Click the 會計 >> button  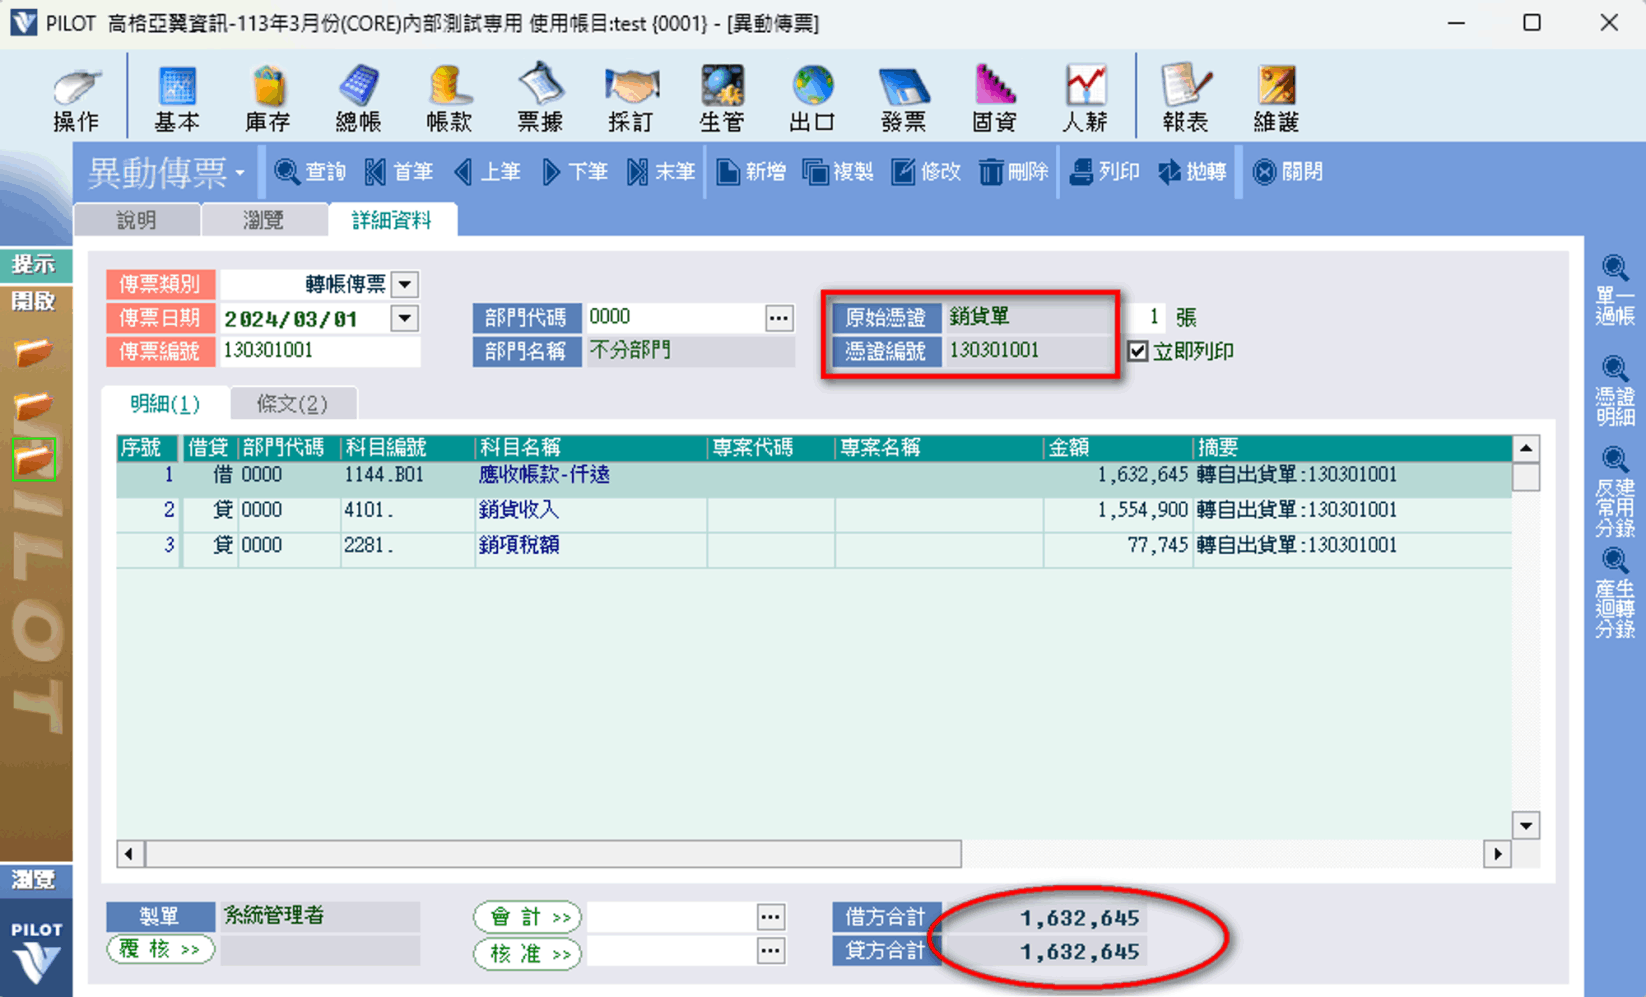(529, 917)
